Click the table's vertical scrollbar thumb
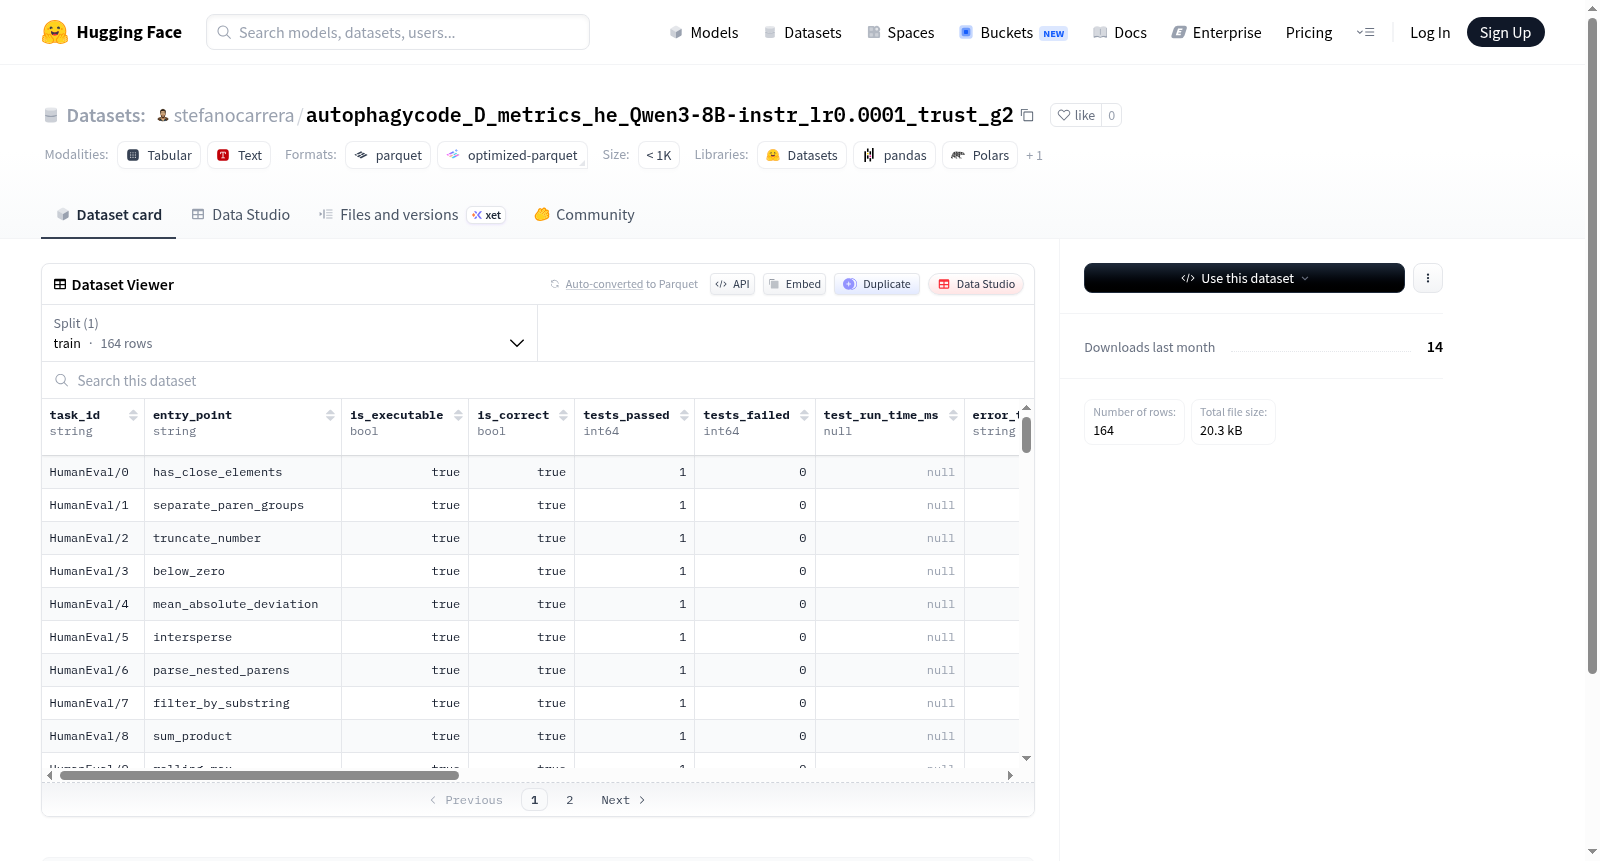 [x=1026, y=435]
